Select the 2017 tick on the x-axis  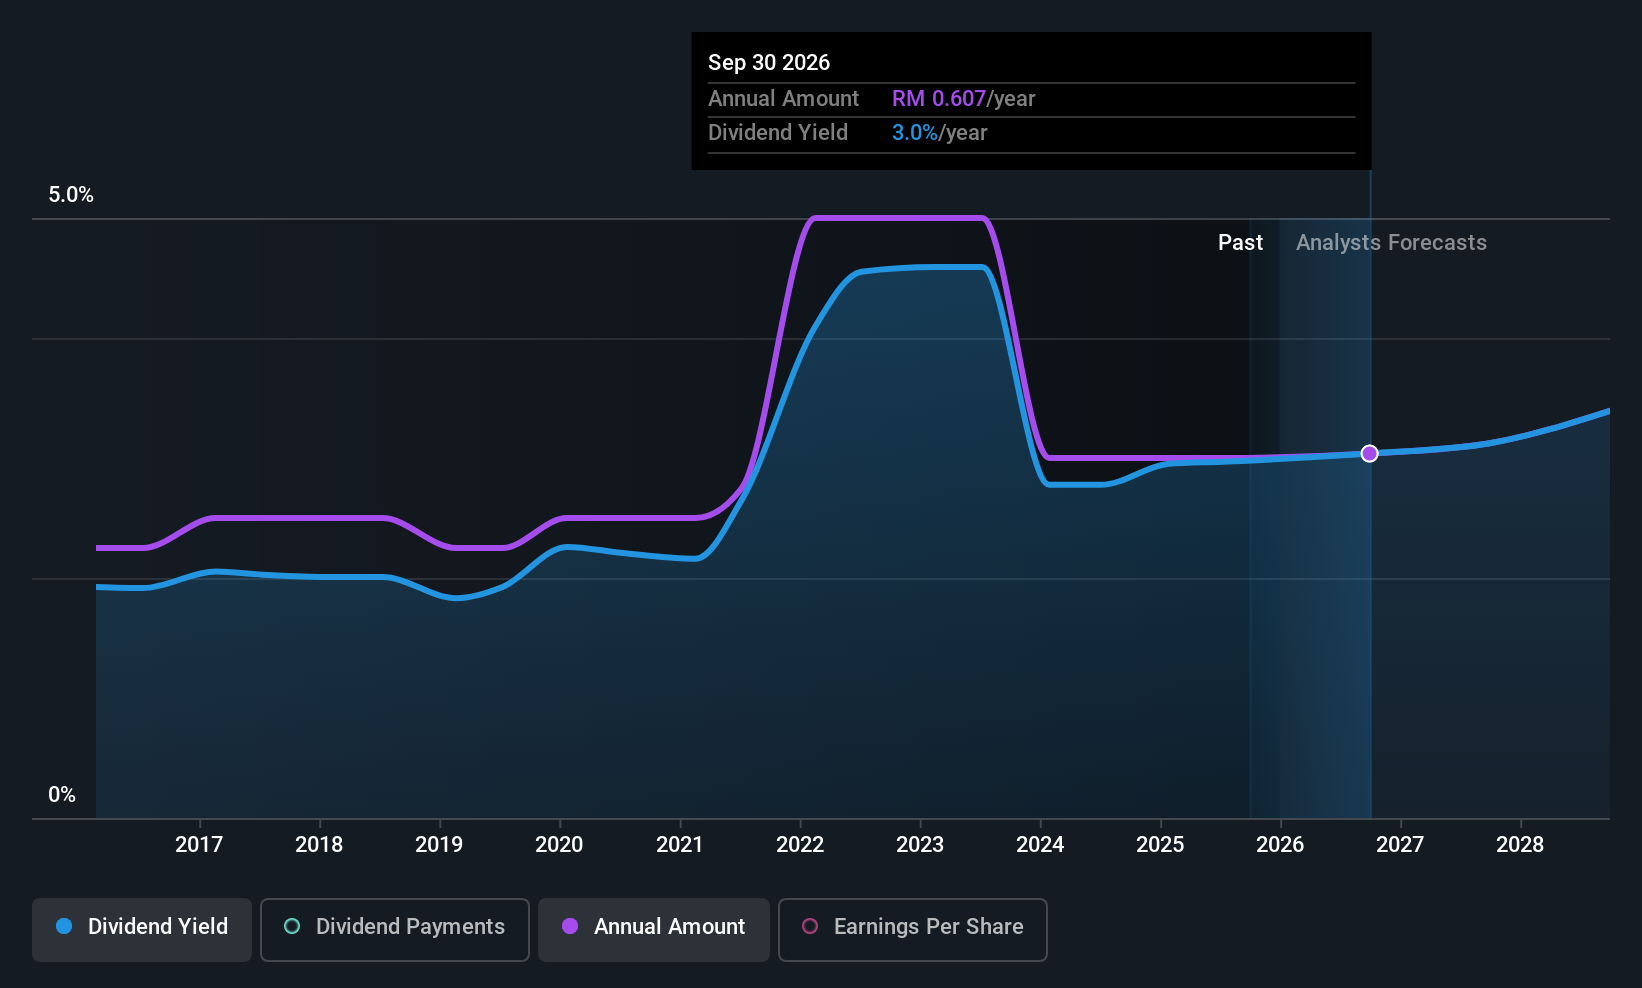(x=199, y=844)
